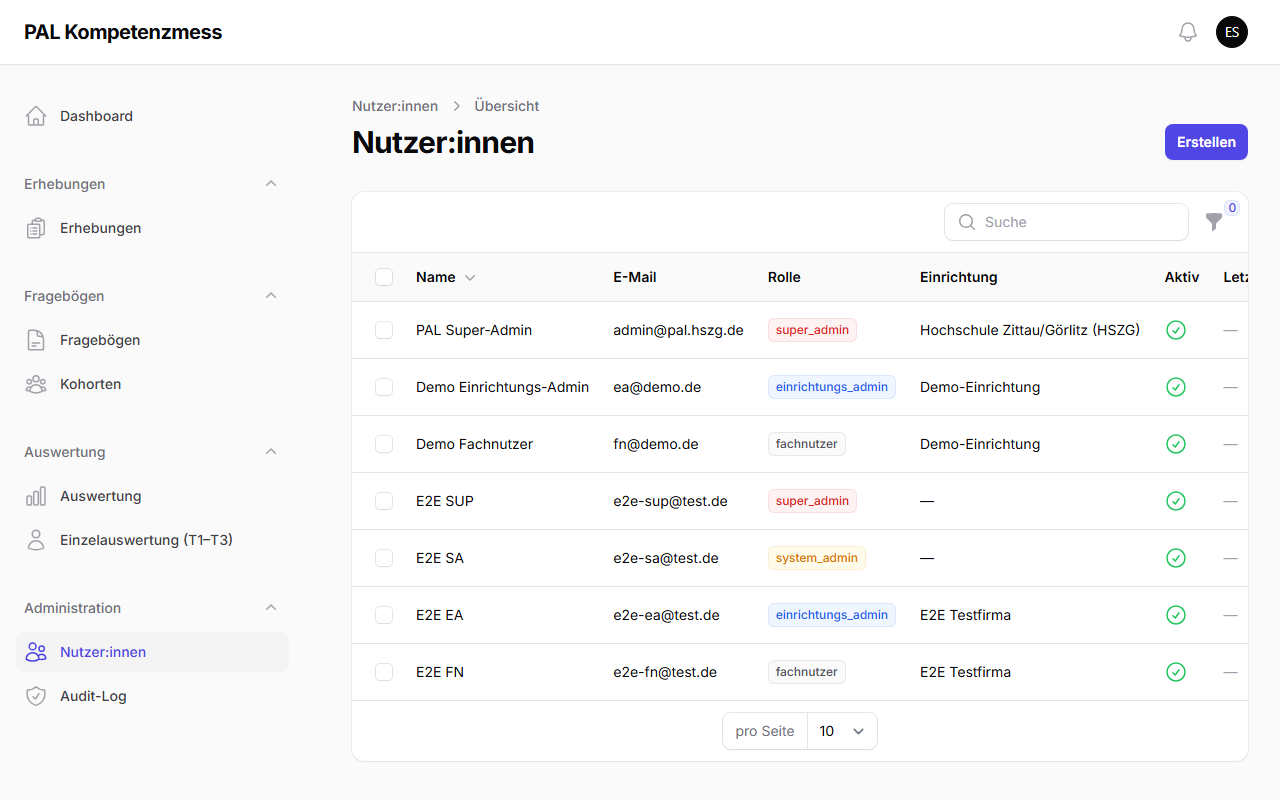Open the PAL Super-Admin user name
This screenshot has height=800, width=1280.
(x=474, y=330)
